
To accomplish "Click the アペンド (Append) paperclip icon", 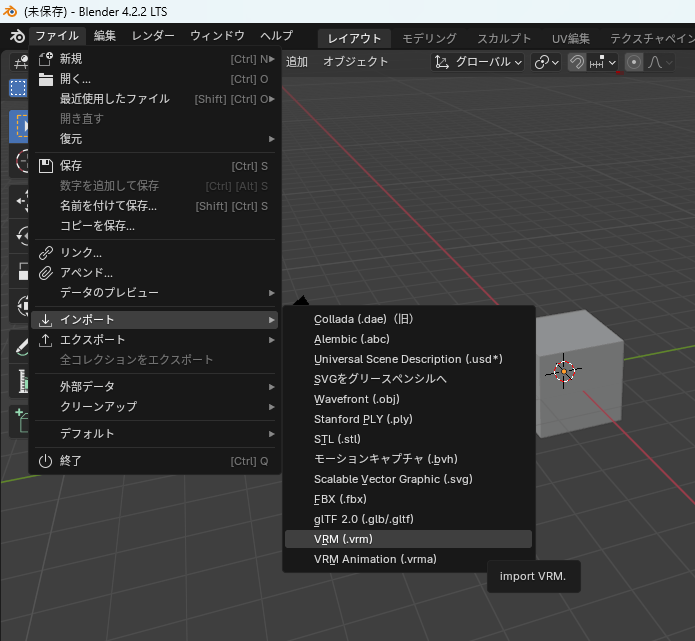I will pyautogui.click(x=45, y=273).
